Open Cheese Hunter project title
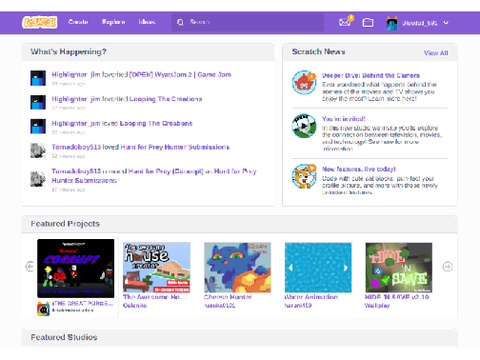The width and height of the screenshot is (480, 360). click(228, 297)
